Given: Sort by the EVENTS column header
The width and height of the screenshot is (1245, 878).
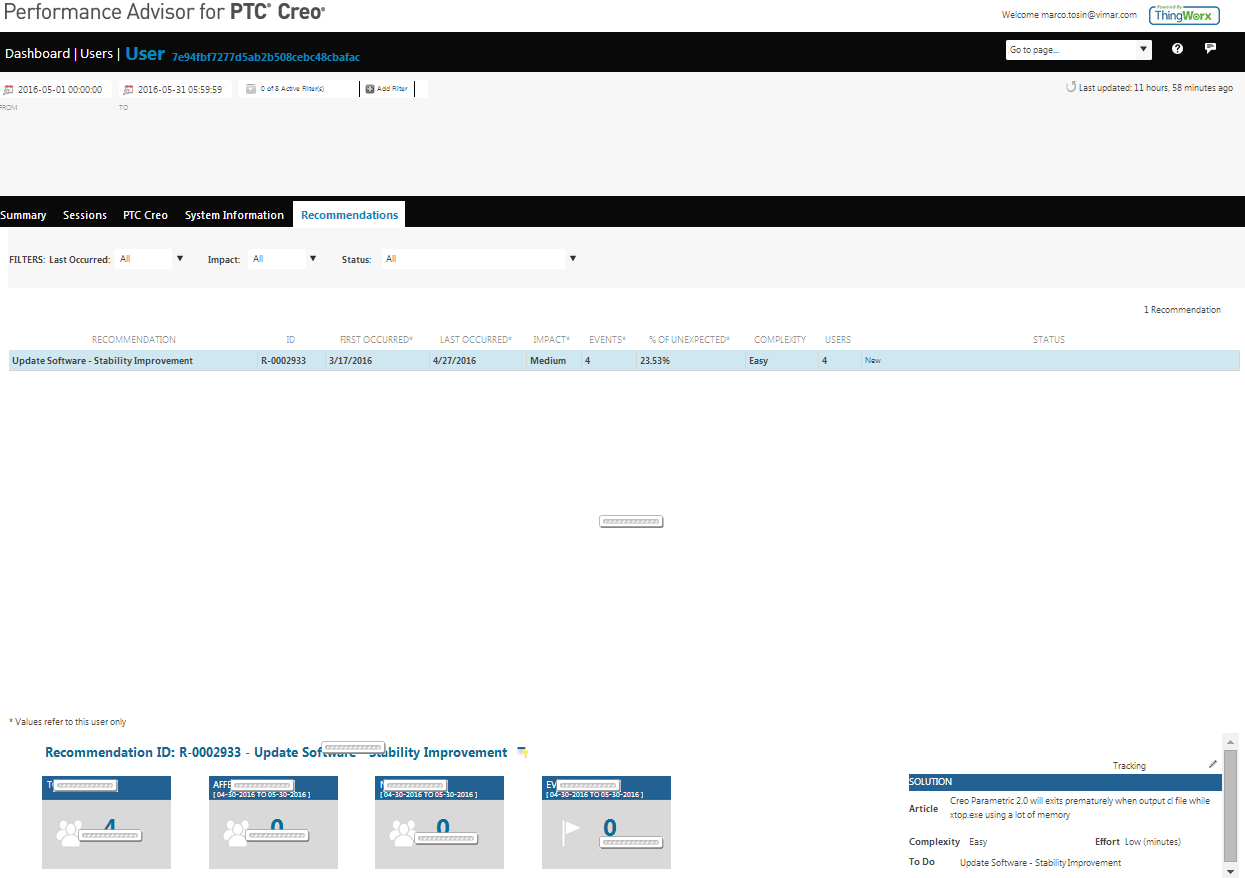Looking at the screenshot, I should [608, 340].
